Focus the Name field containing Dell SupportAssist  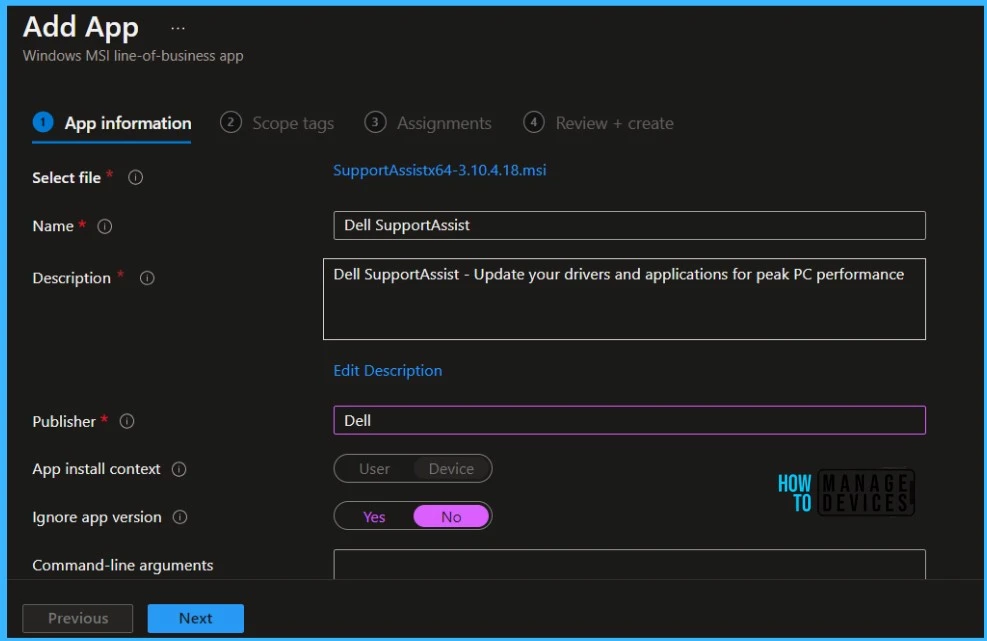tap(629, 225)
